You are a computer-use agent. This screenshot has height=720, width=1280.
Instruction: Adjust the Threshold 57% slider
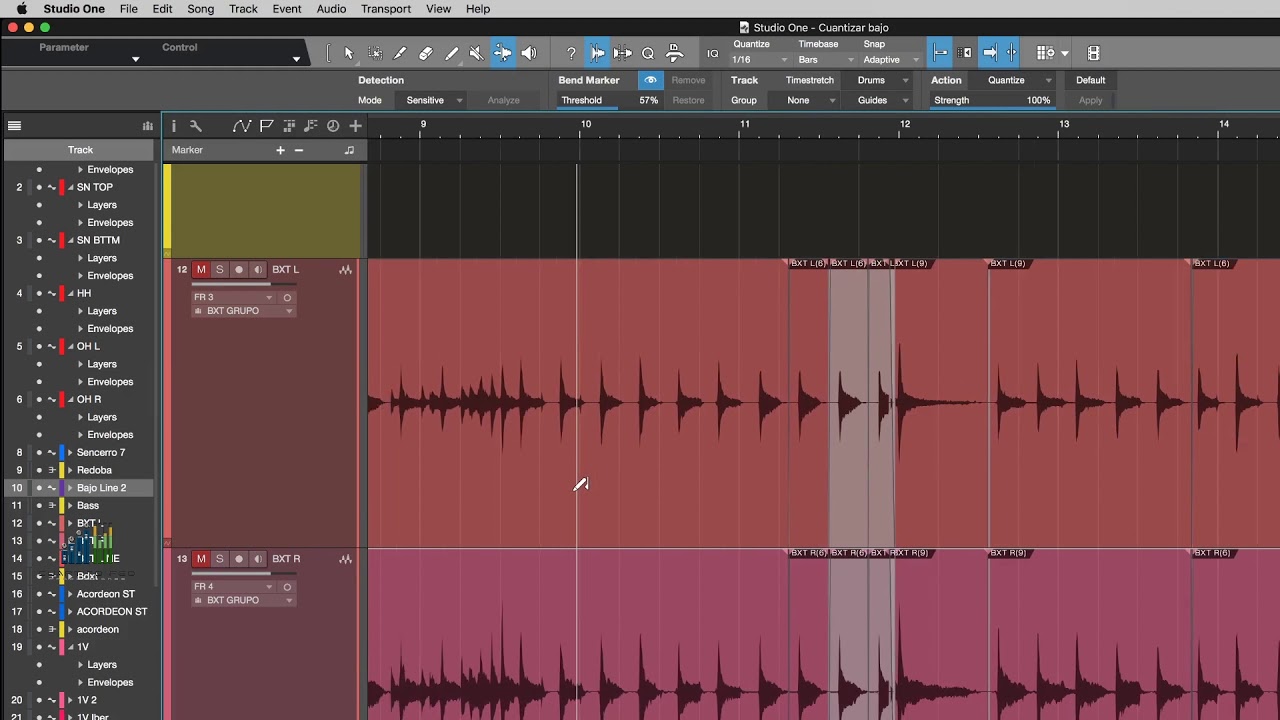[610, 101]
